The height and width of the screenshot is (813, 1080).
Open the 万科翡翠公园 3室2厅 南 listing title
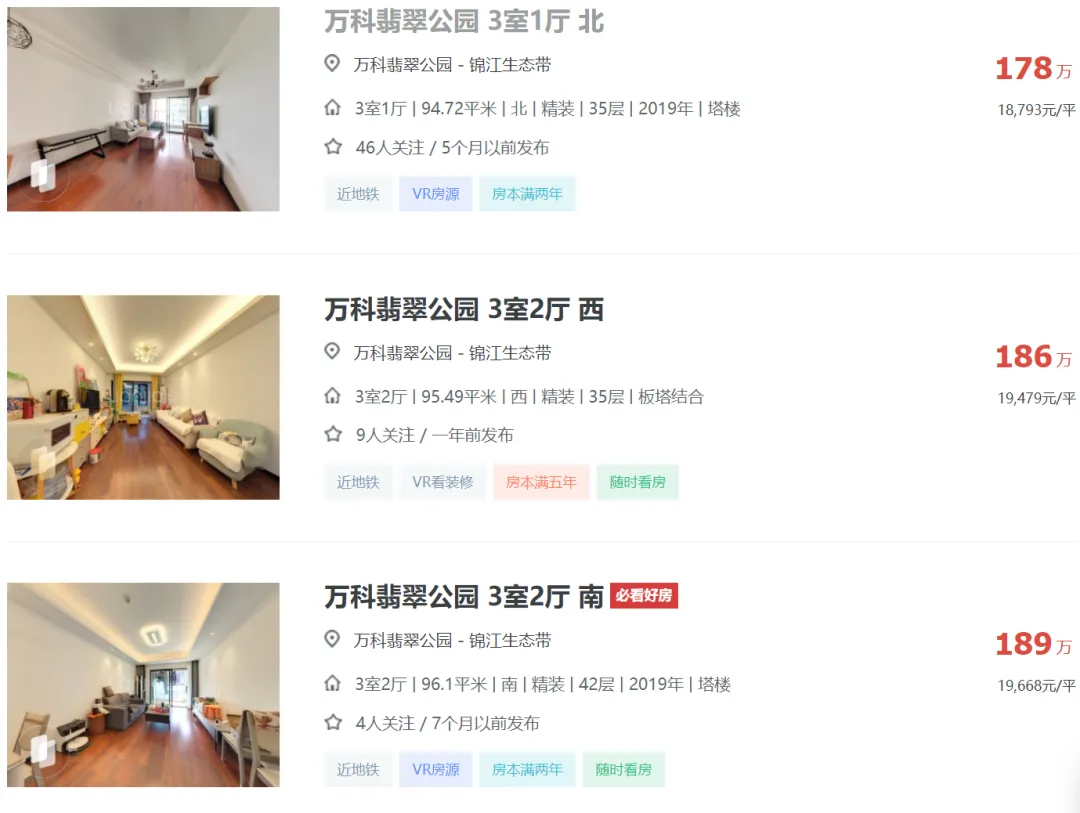click(464, 596)
